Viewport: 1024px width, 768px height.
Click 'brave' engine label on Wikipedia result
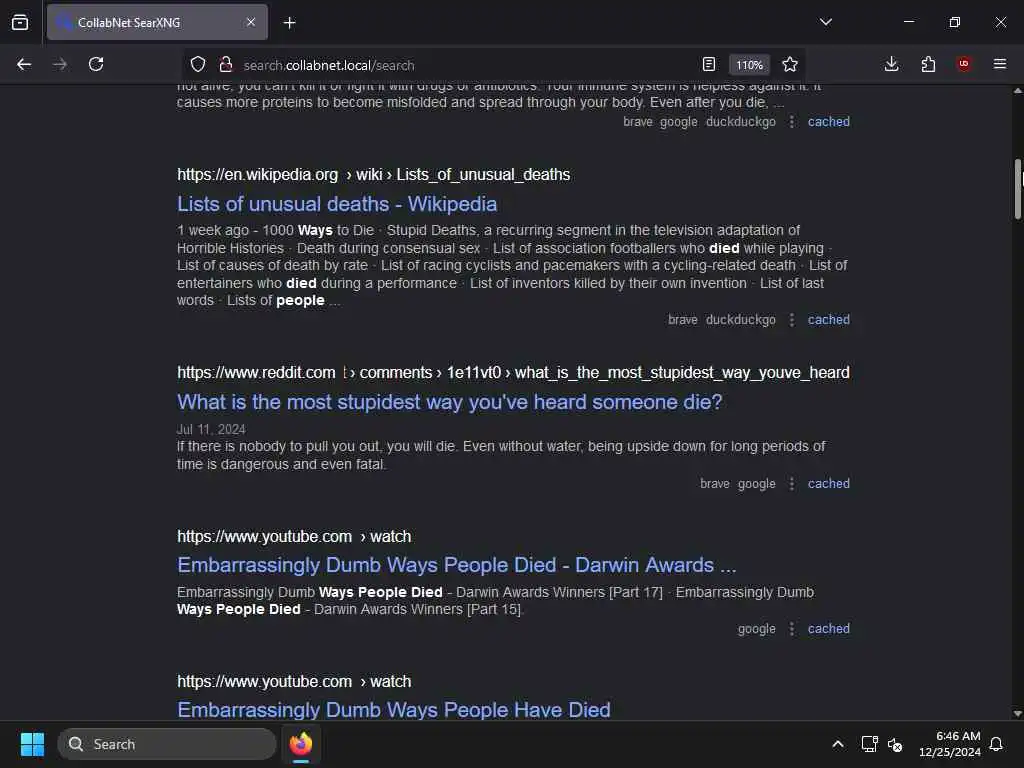[682, 319]
